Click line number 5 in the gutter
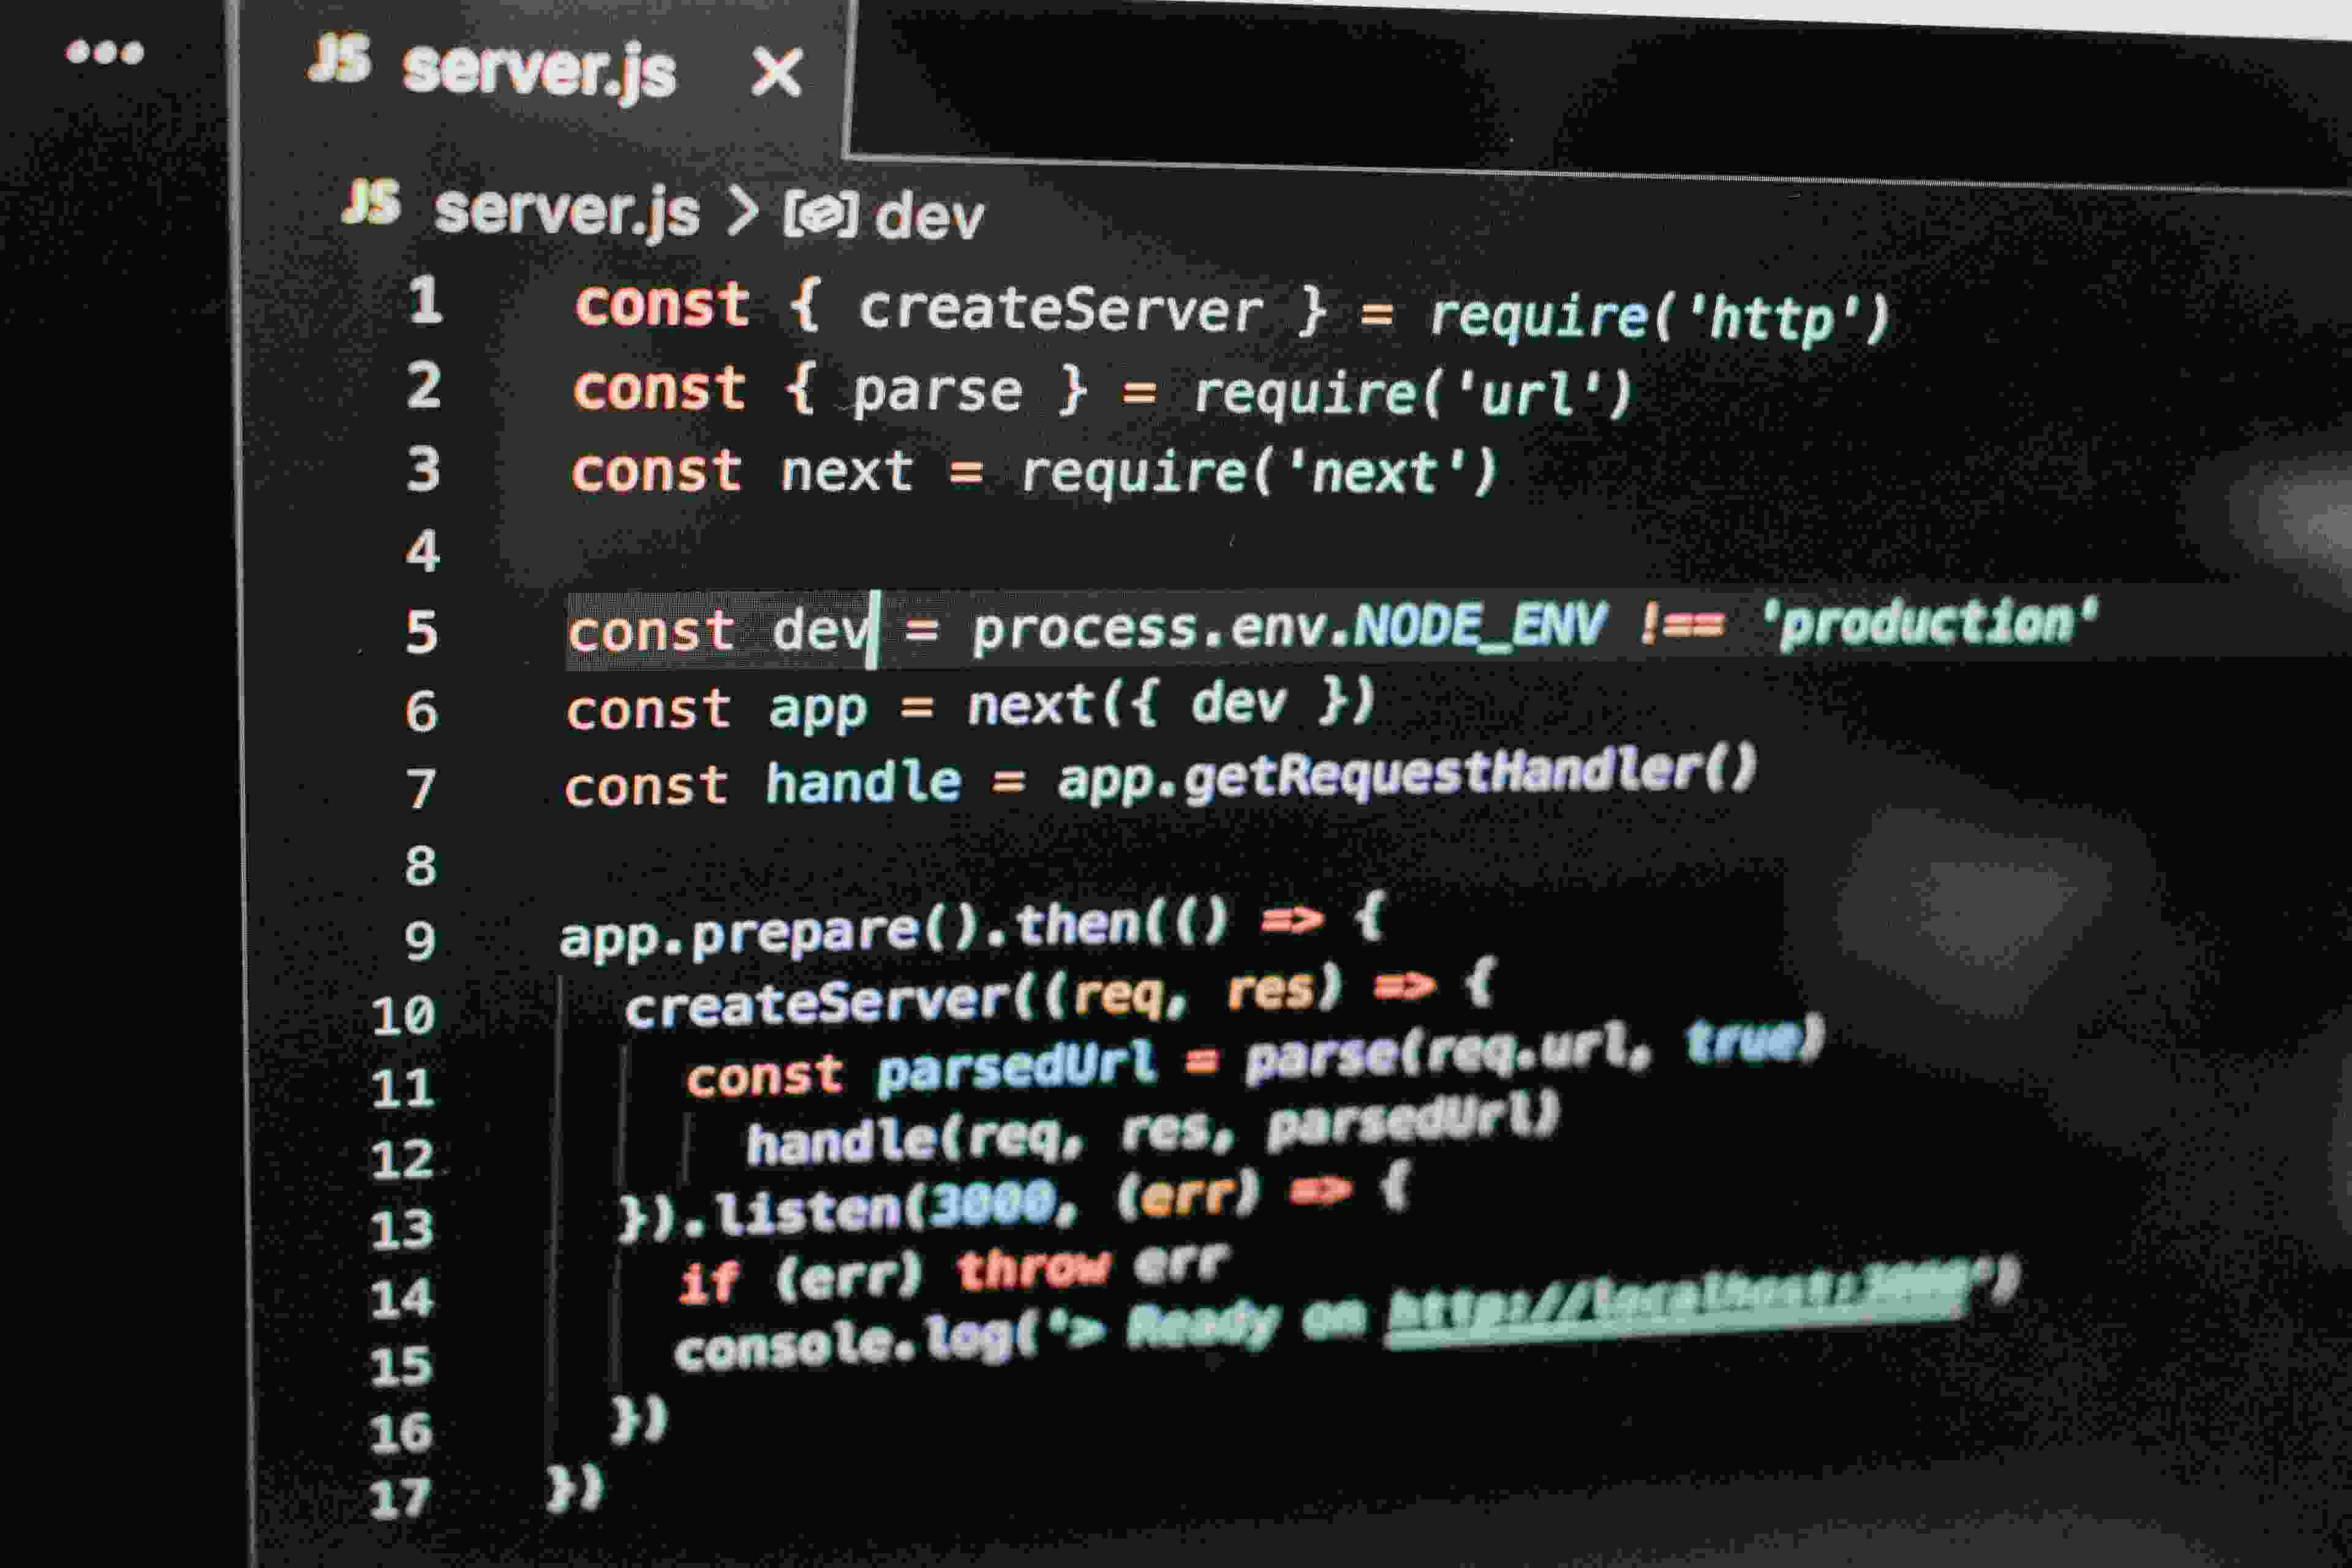 coord(422,632)
